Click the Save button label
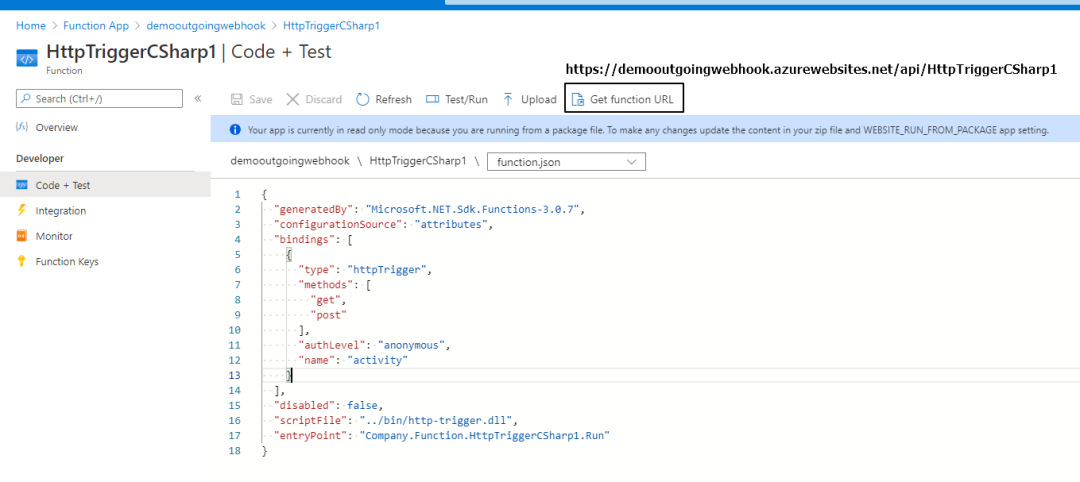1080x482 pixels. point(260,100)
